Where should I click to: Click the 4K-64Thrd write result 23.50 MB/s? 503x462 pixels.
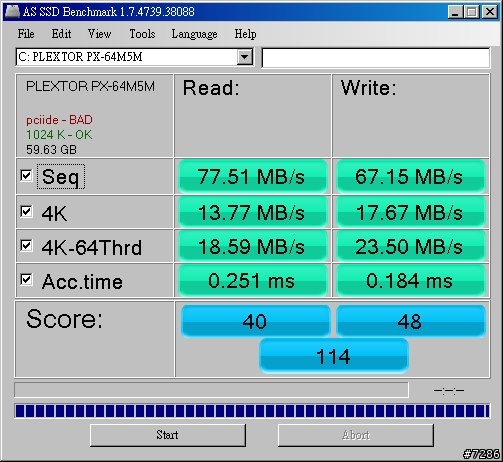point(410,246)
